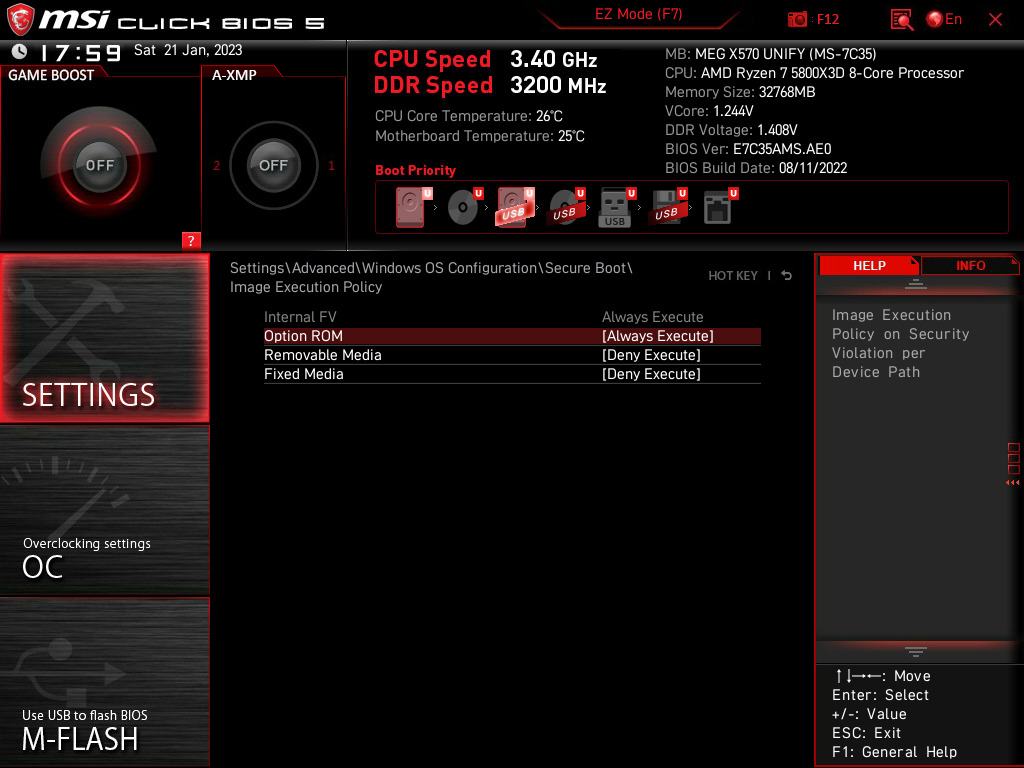
Task: Open the SETTINGS section
Action: coord(104,338)
